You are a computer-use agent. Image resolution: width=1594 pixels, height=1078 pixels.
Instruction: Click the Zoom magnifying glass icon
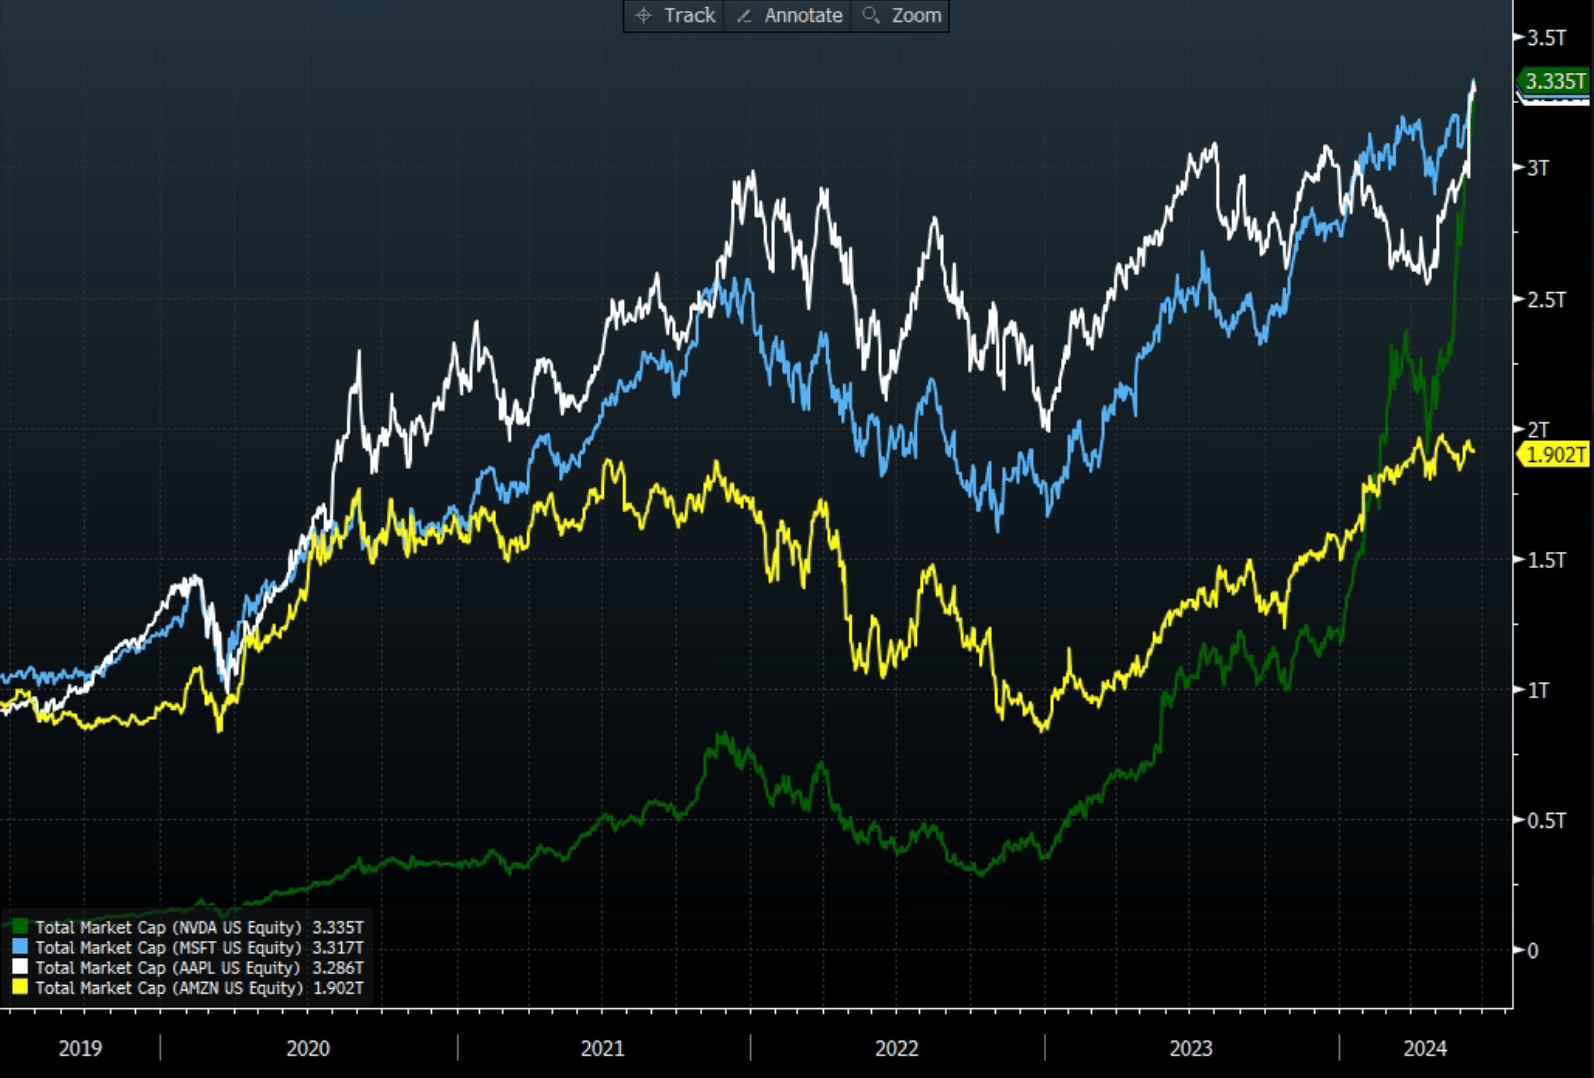pyautogui.click(x=871, y=15)
